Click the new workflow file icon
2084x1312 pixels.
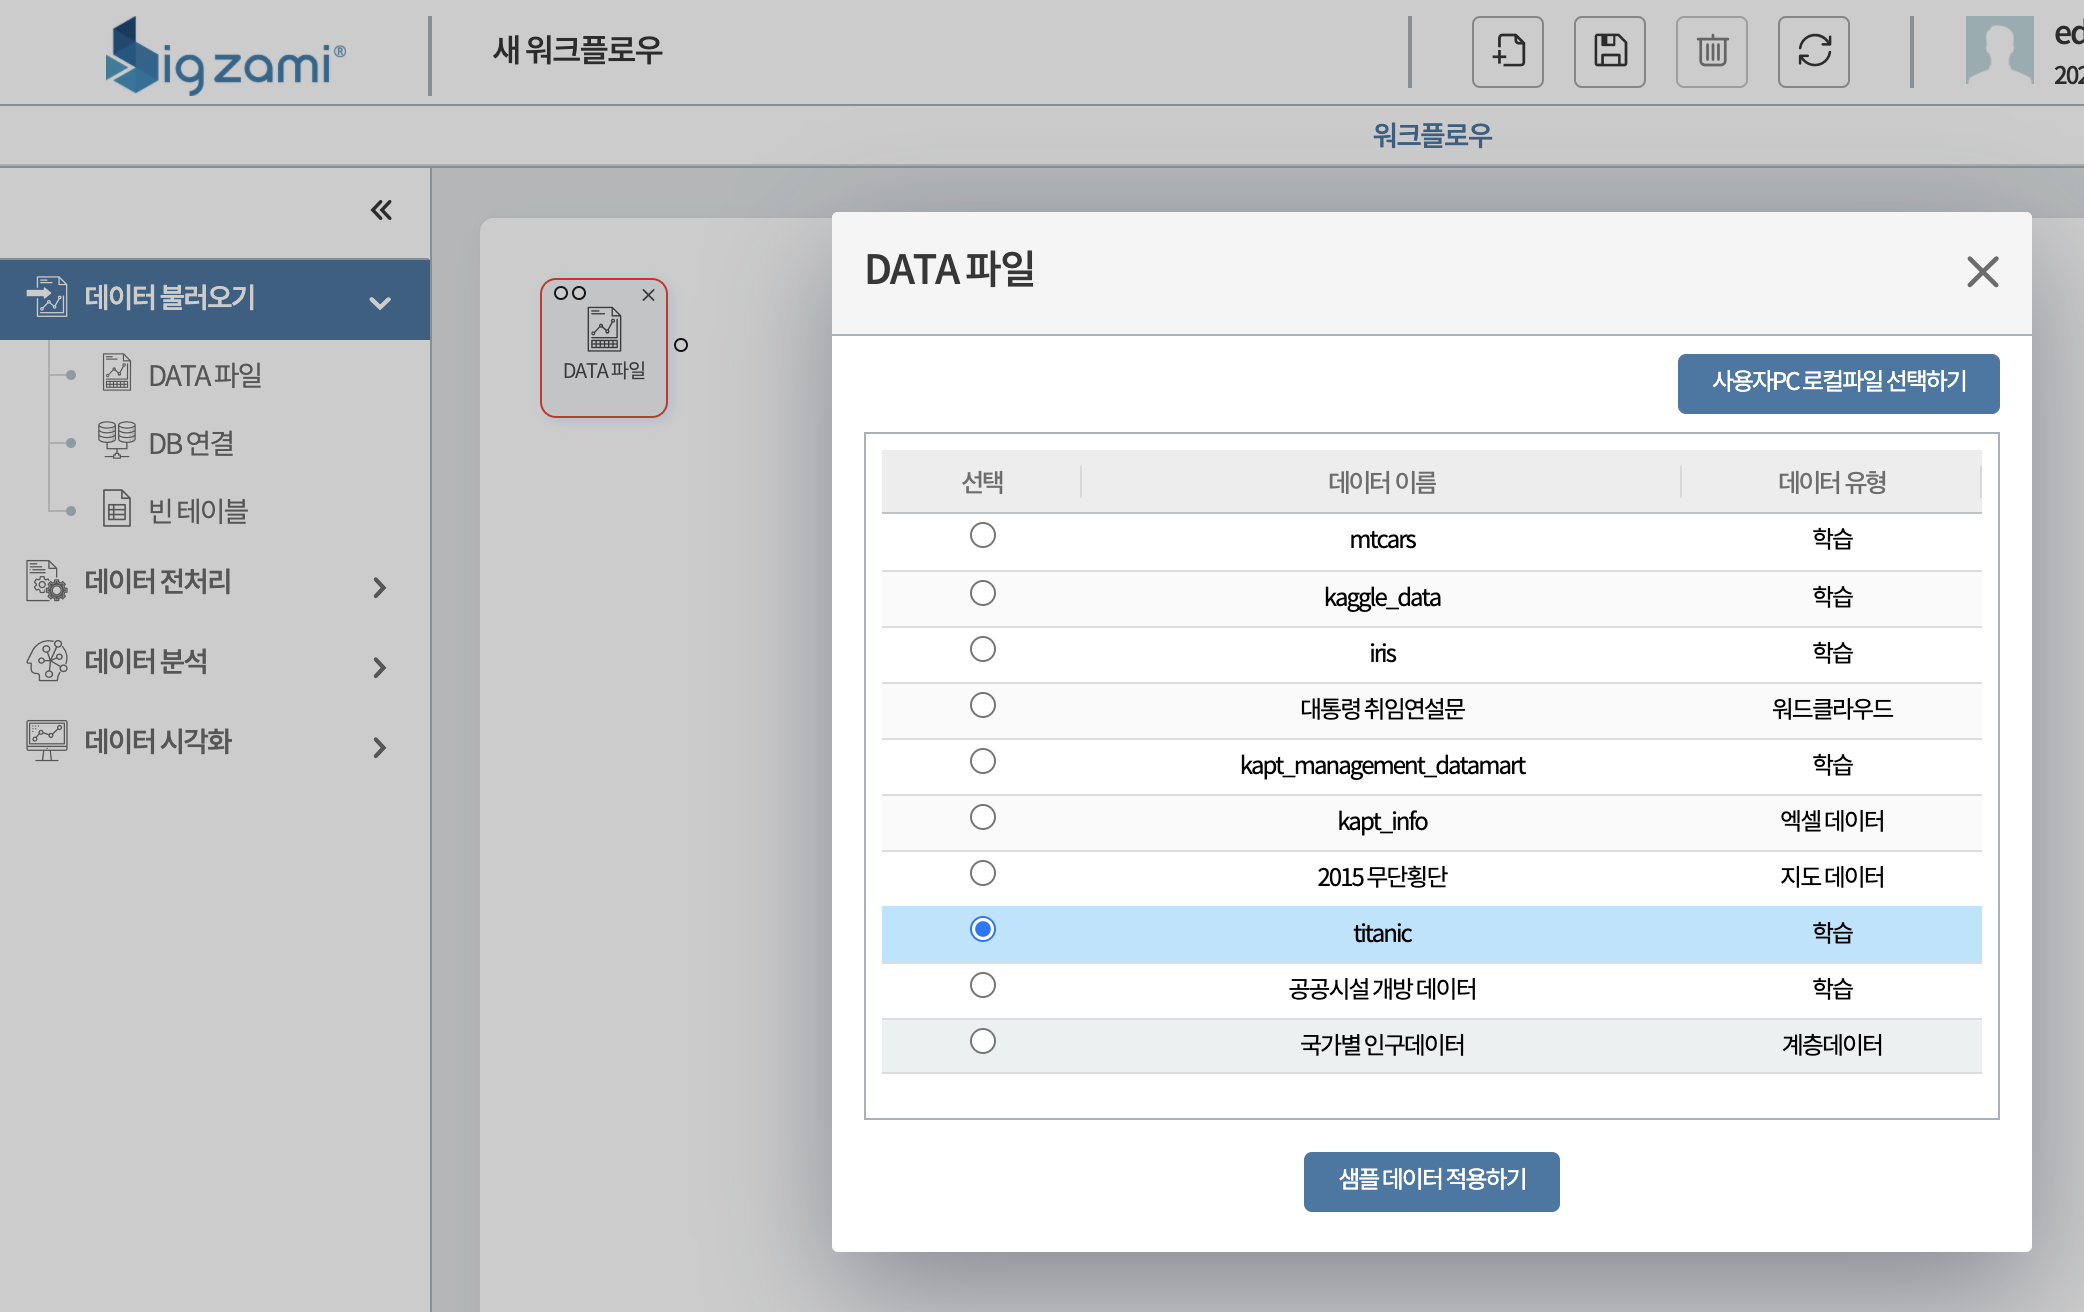1507,51
